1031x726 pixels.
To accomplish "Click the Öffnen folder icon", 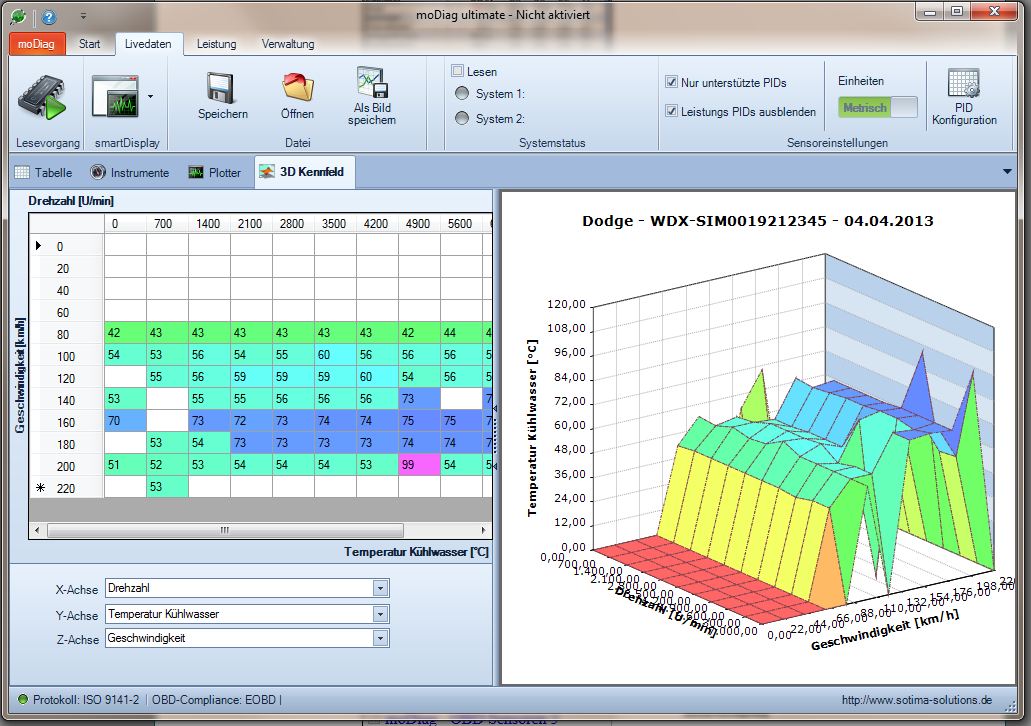I will (x=297, y=89).
